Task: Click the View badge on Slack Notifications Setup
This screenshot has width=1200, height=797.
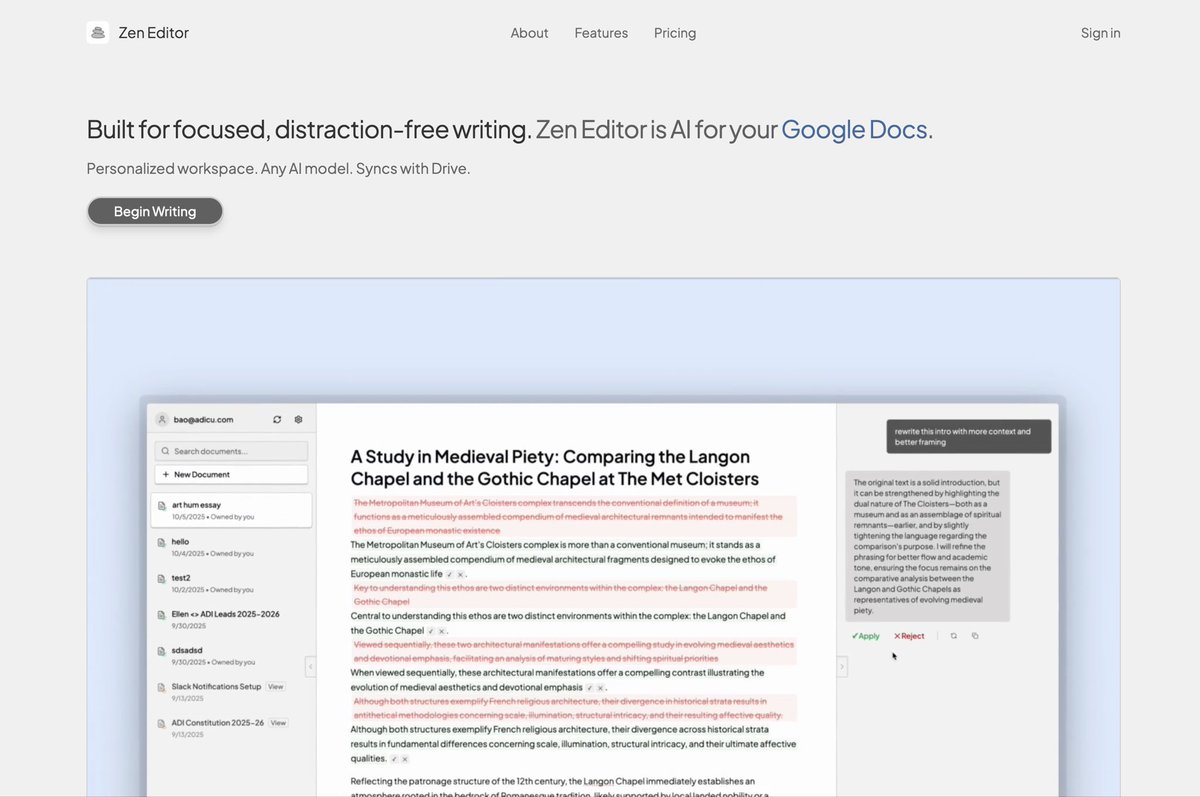Action: click(x=275, y=687)
